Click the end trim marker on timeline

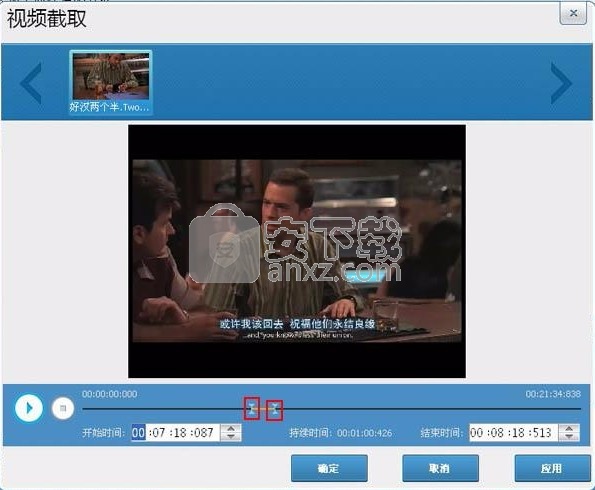274,410
